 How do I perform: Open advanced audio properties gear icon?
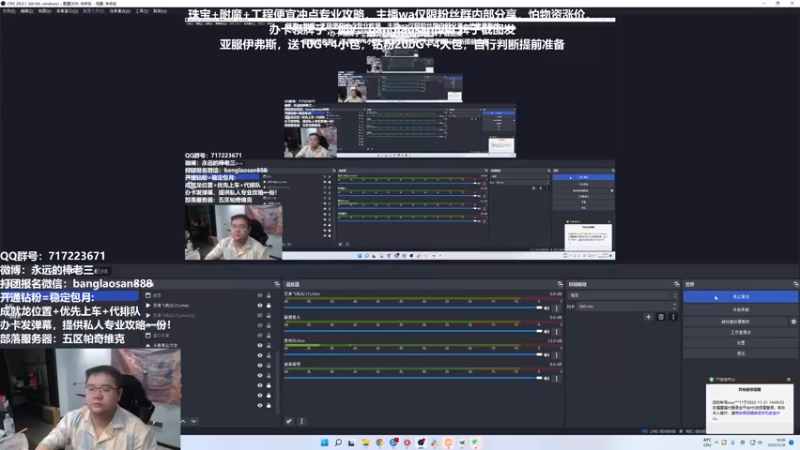[289, 421]
